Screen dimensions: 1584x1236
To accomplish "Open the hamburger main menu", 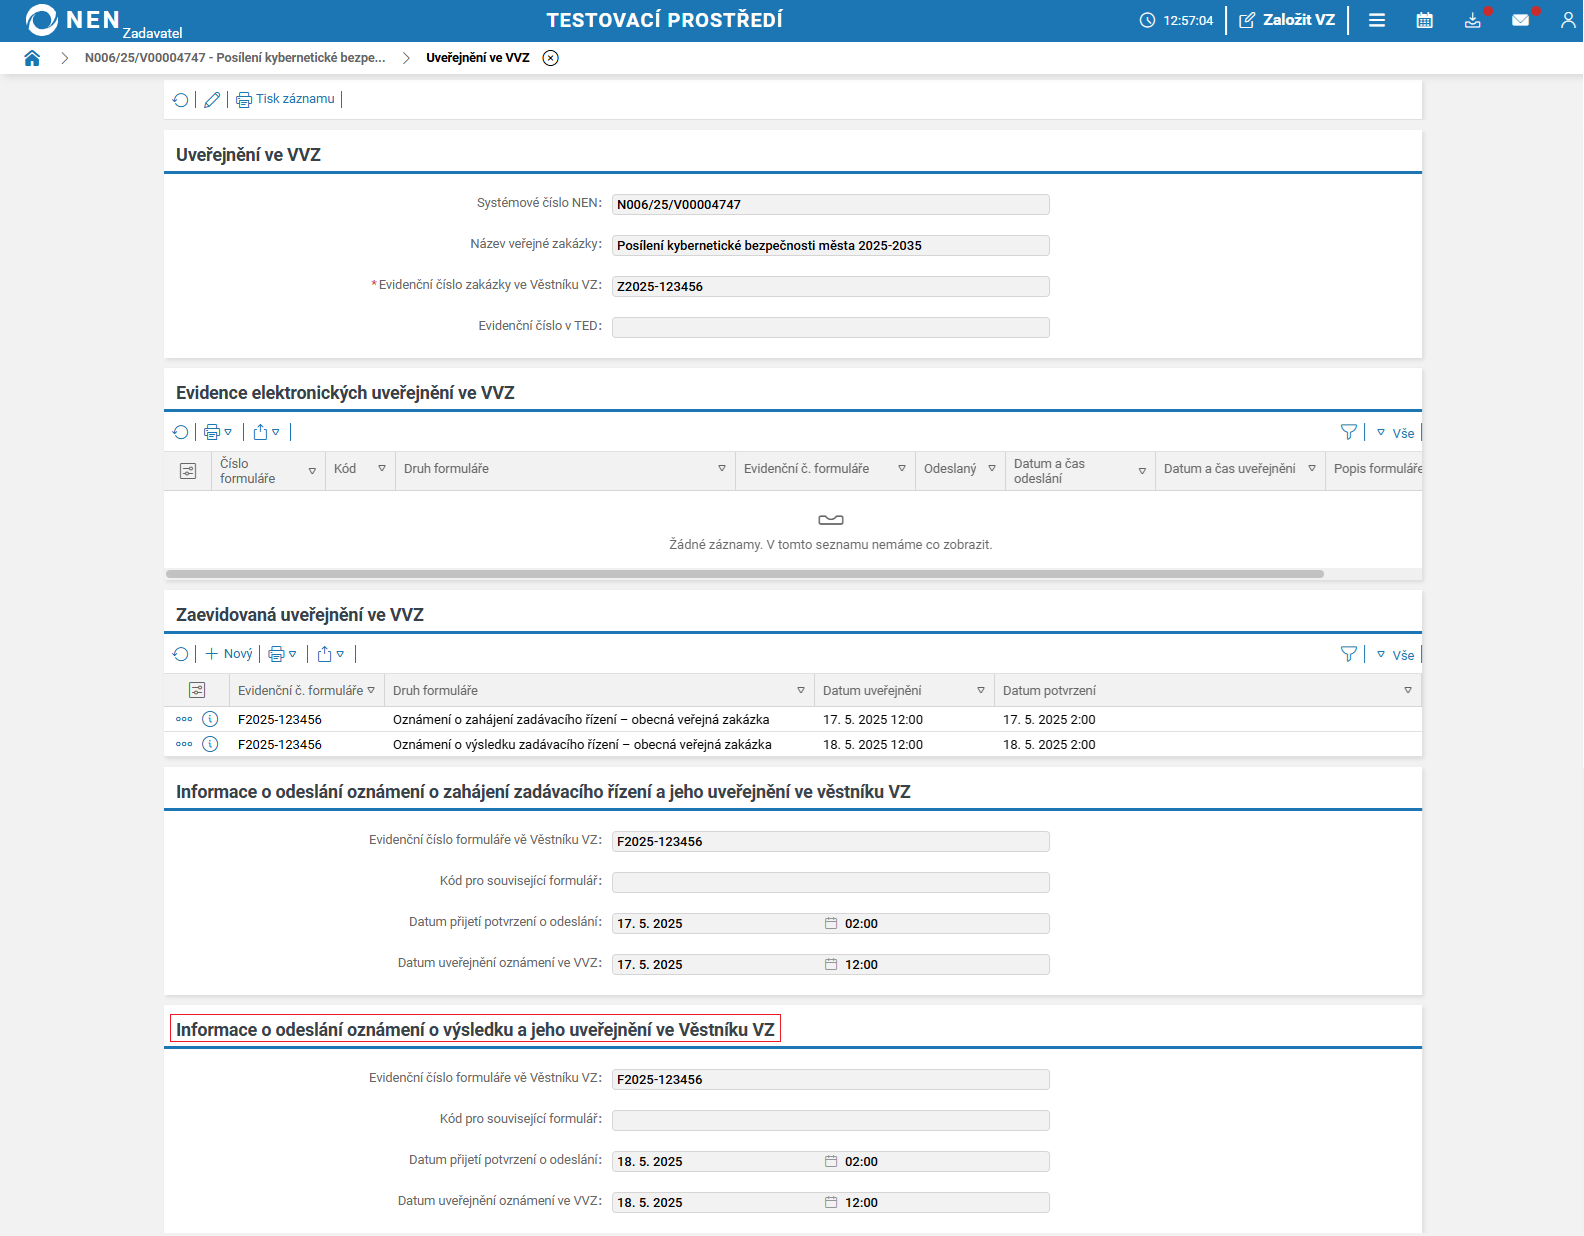I will point(1377,20).
